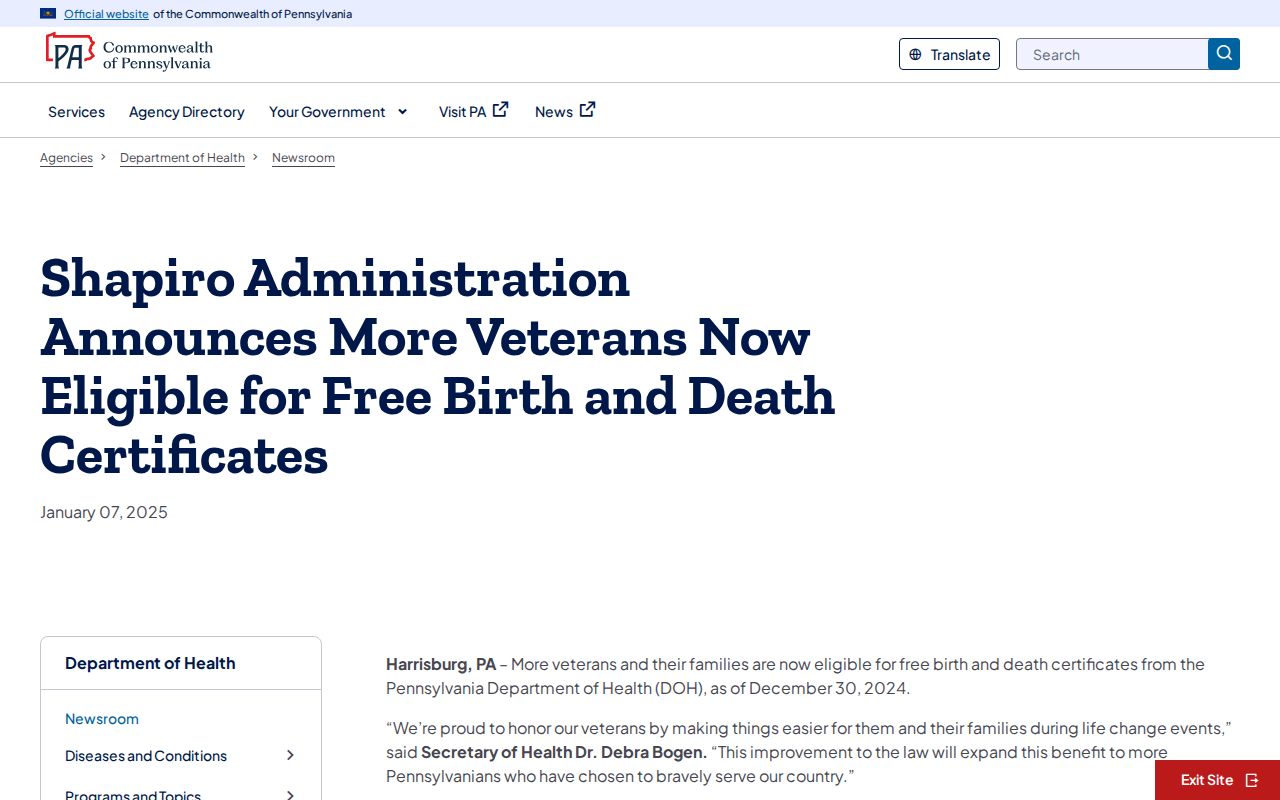Focus the Search input field
Screen dimensions: 1280x800
[1112, 54]
